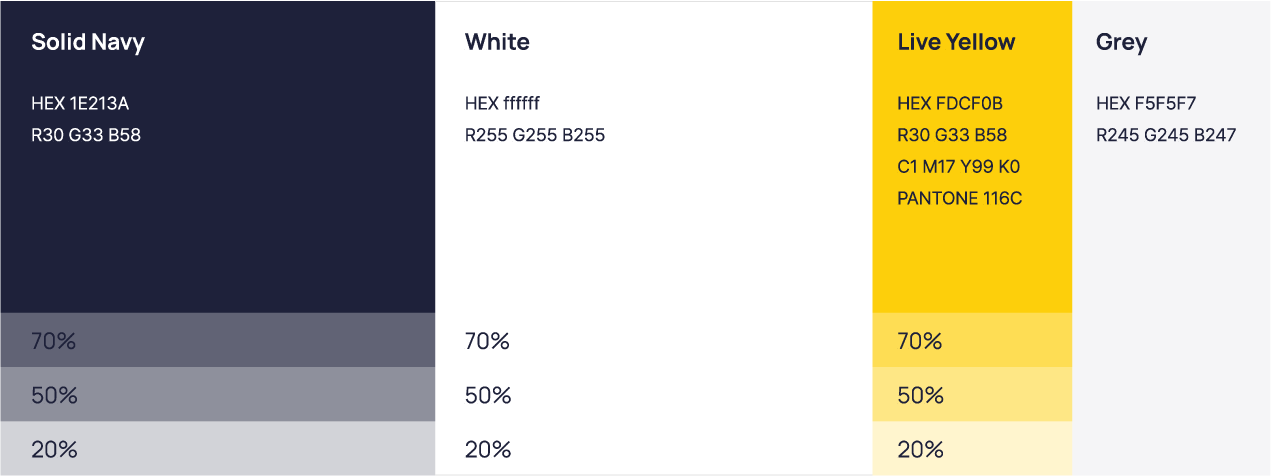Select the Live Yellow 50% tint
This screenshot has height=476, width=1271.
(972, 394)
